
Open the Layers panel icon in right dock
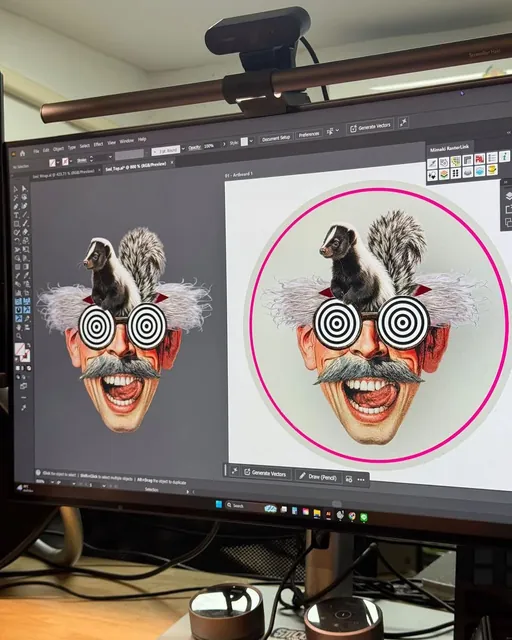tap(509, 196)
